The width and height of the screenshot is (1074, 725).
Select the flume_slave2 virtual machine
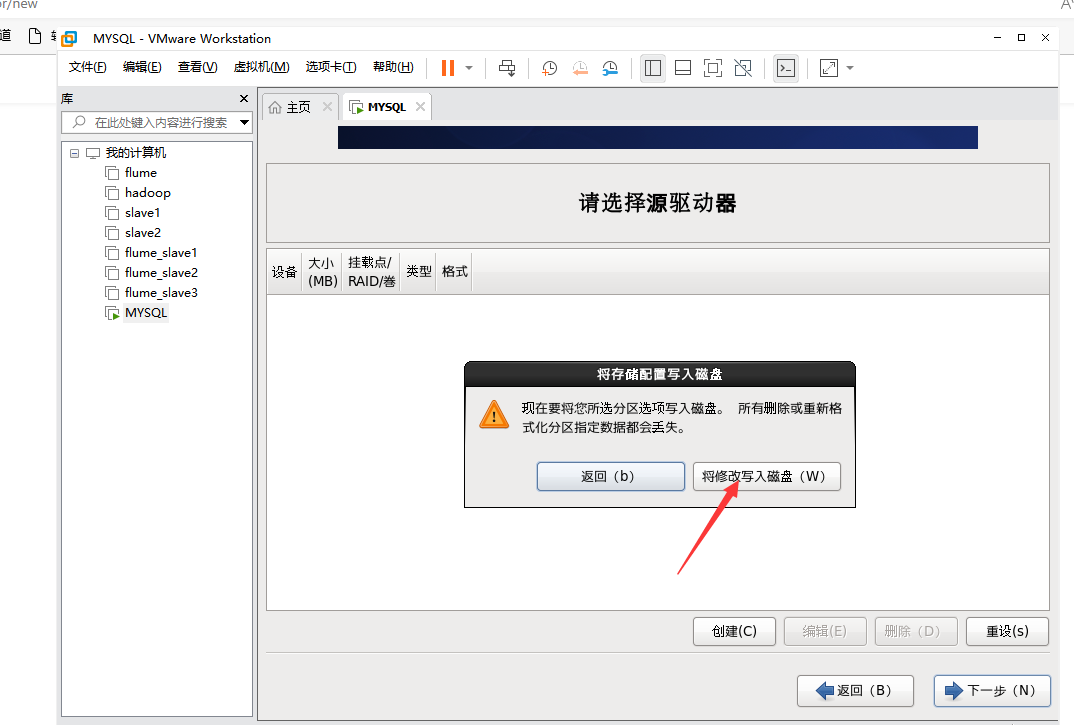[161, 273]
